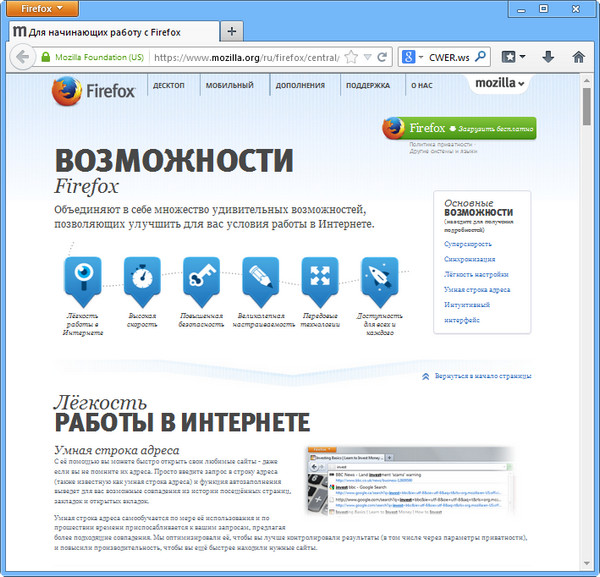The image size is (600, 577).
Task: Bookmark this page with the star icon
Action: pyautogui.click(x=351, y=57)
